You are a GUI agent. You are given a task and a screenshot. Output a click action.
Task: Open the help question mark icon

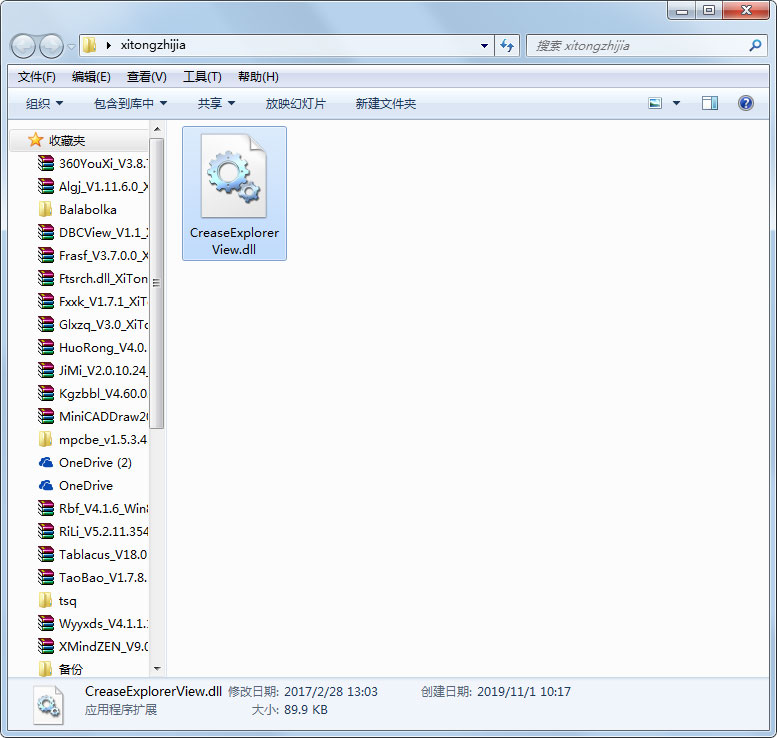745,103
